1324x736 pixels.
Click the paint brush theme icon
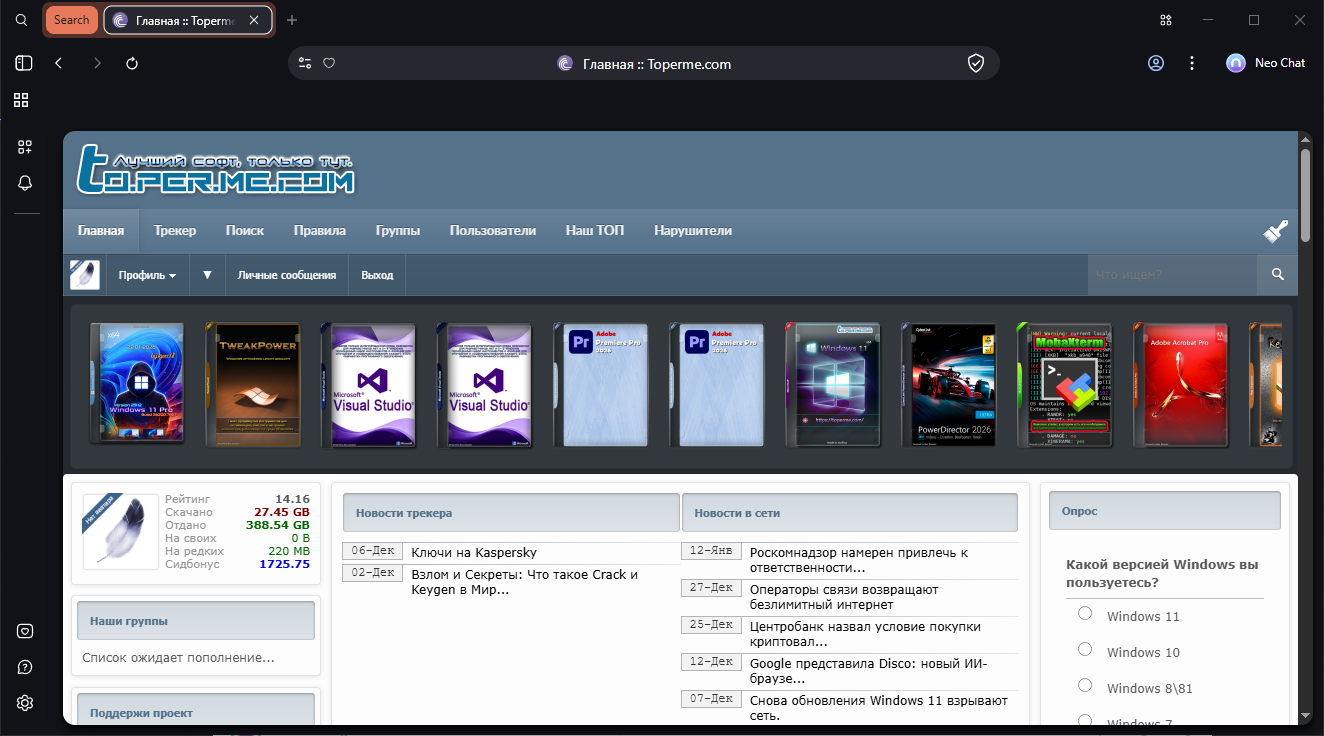coord(1275,231)
